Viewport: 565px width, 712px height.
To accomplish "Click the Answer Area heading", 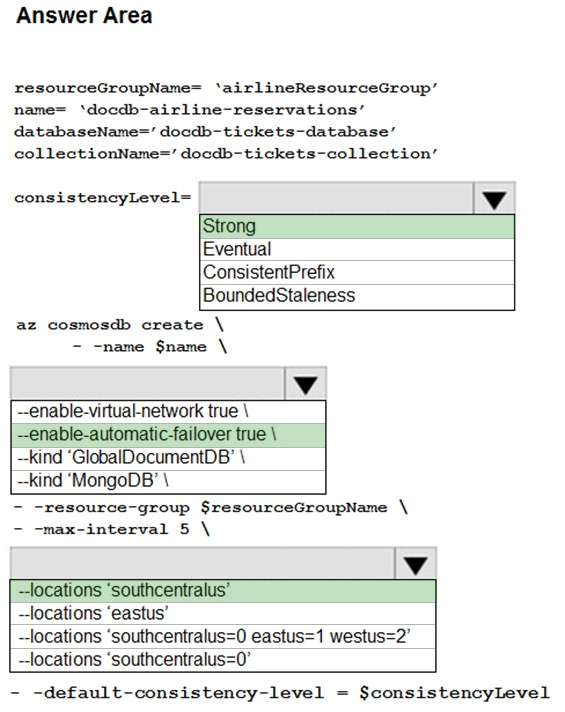I will coord(84,15).
